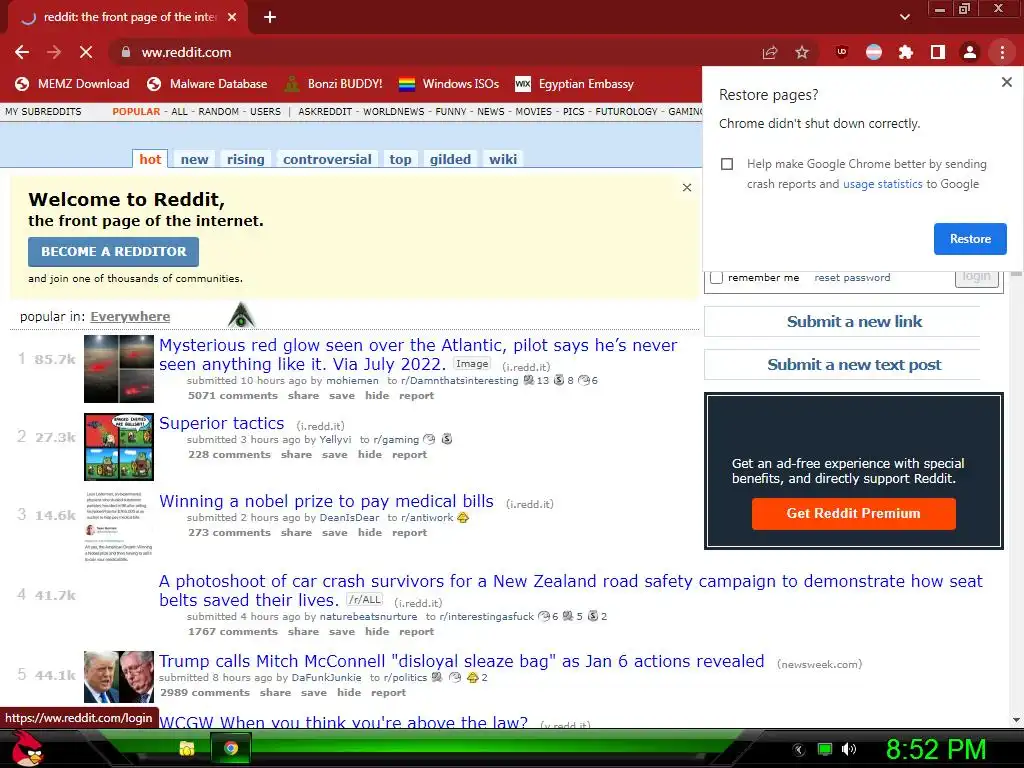Switch to the controversial tab

click(327, 159)
